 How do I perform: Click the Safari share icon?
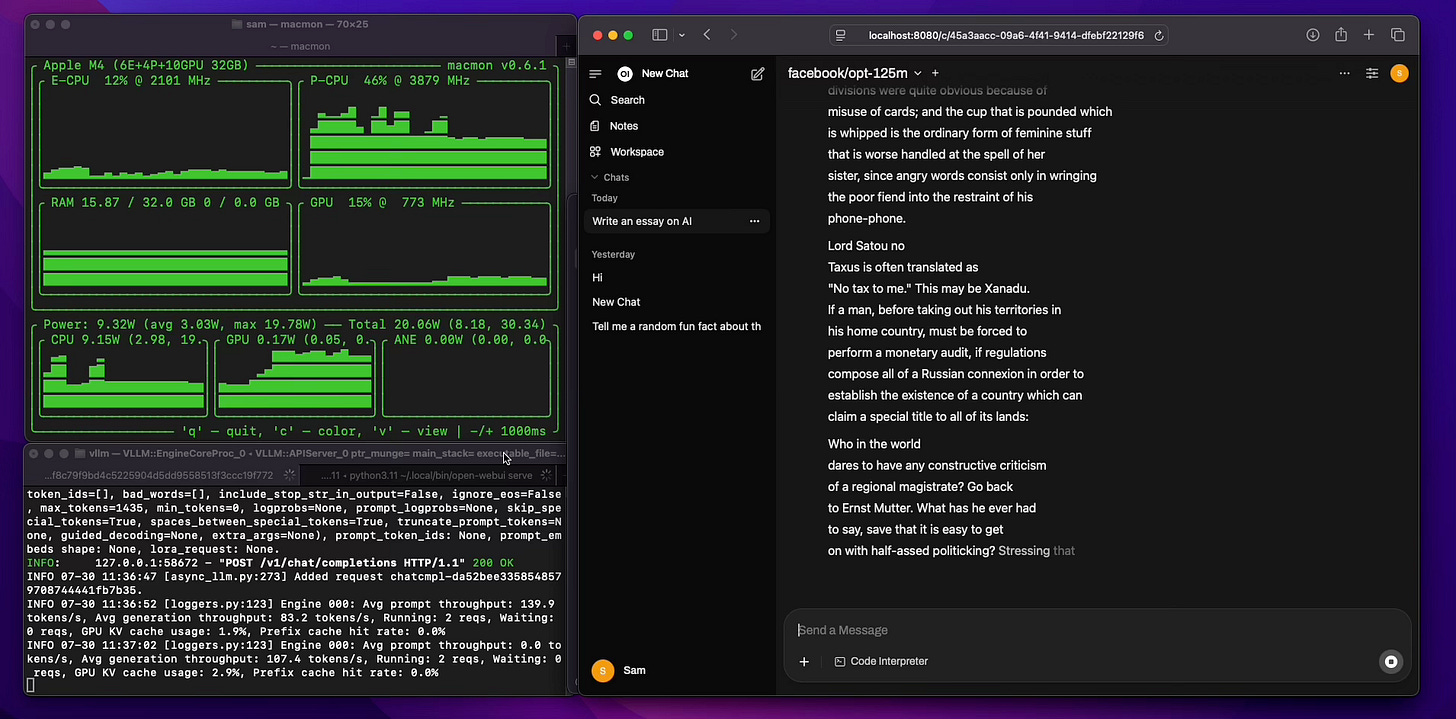1341,35
